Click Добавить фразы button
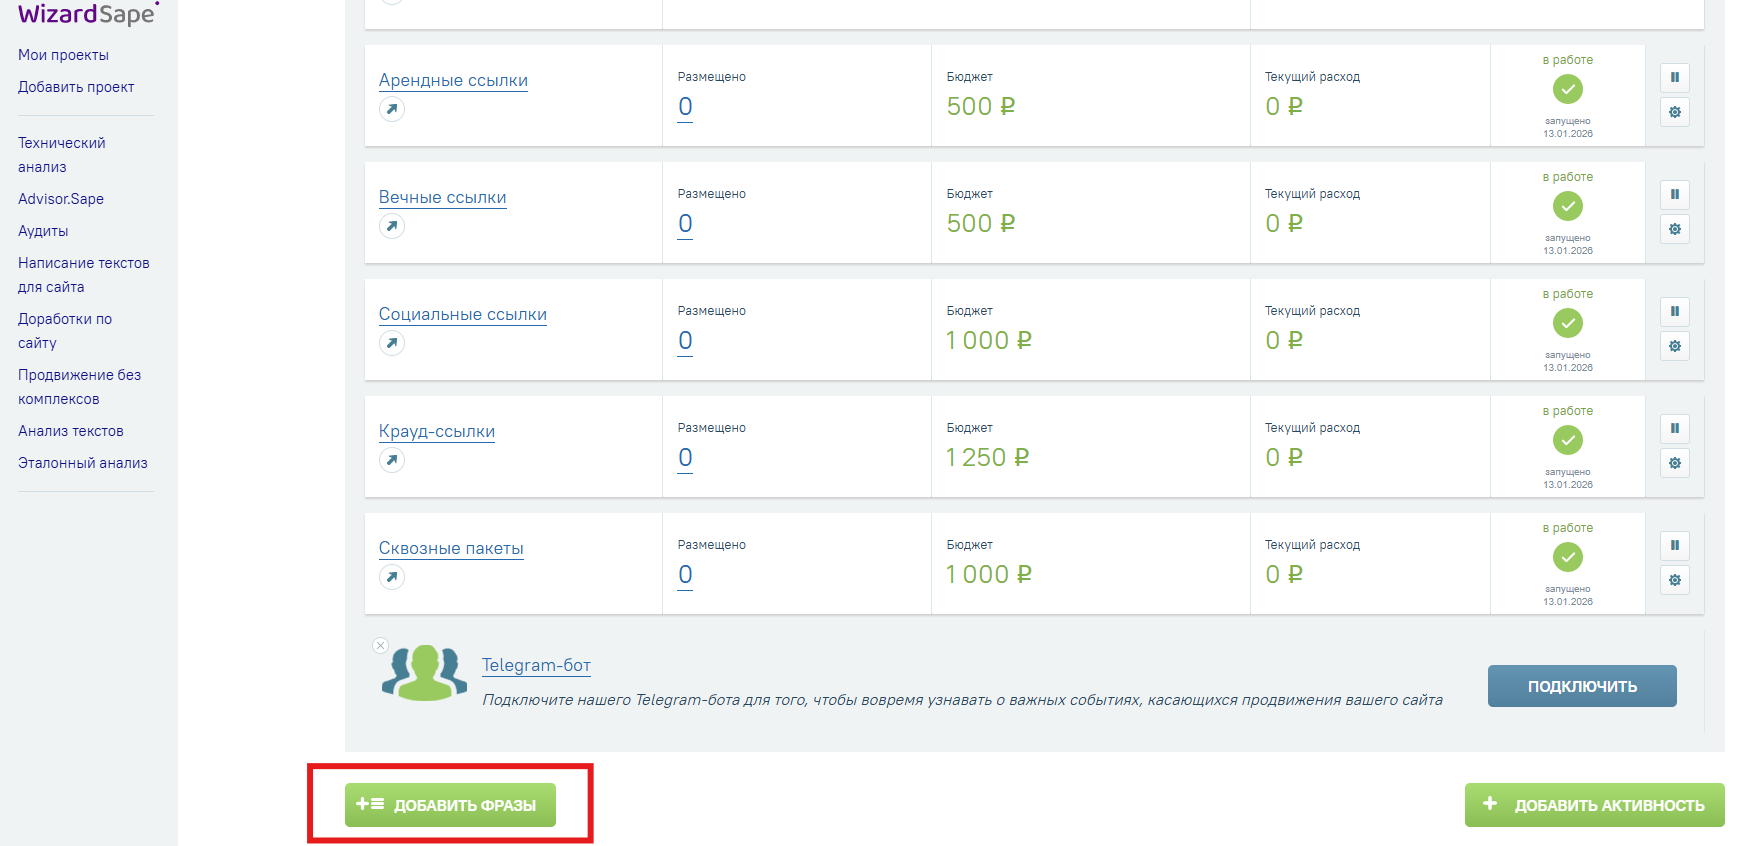The width and height of the screenshot is (1761, 846). click(450, 805)
